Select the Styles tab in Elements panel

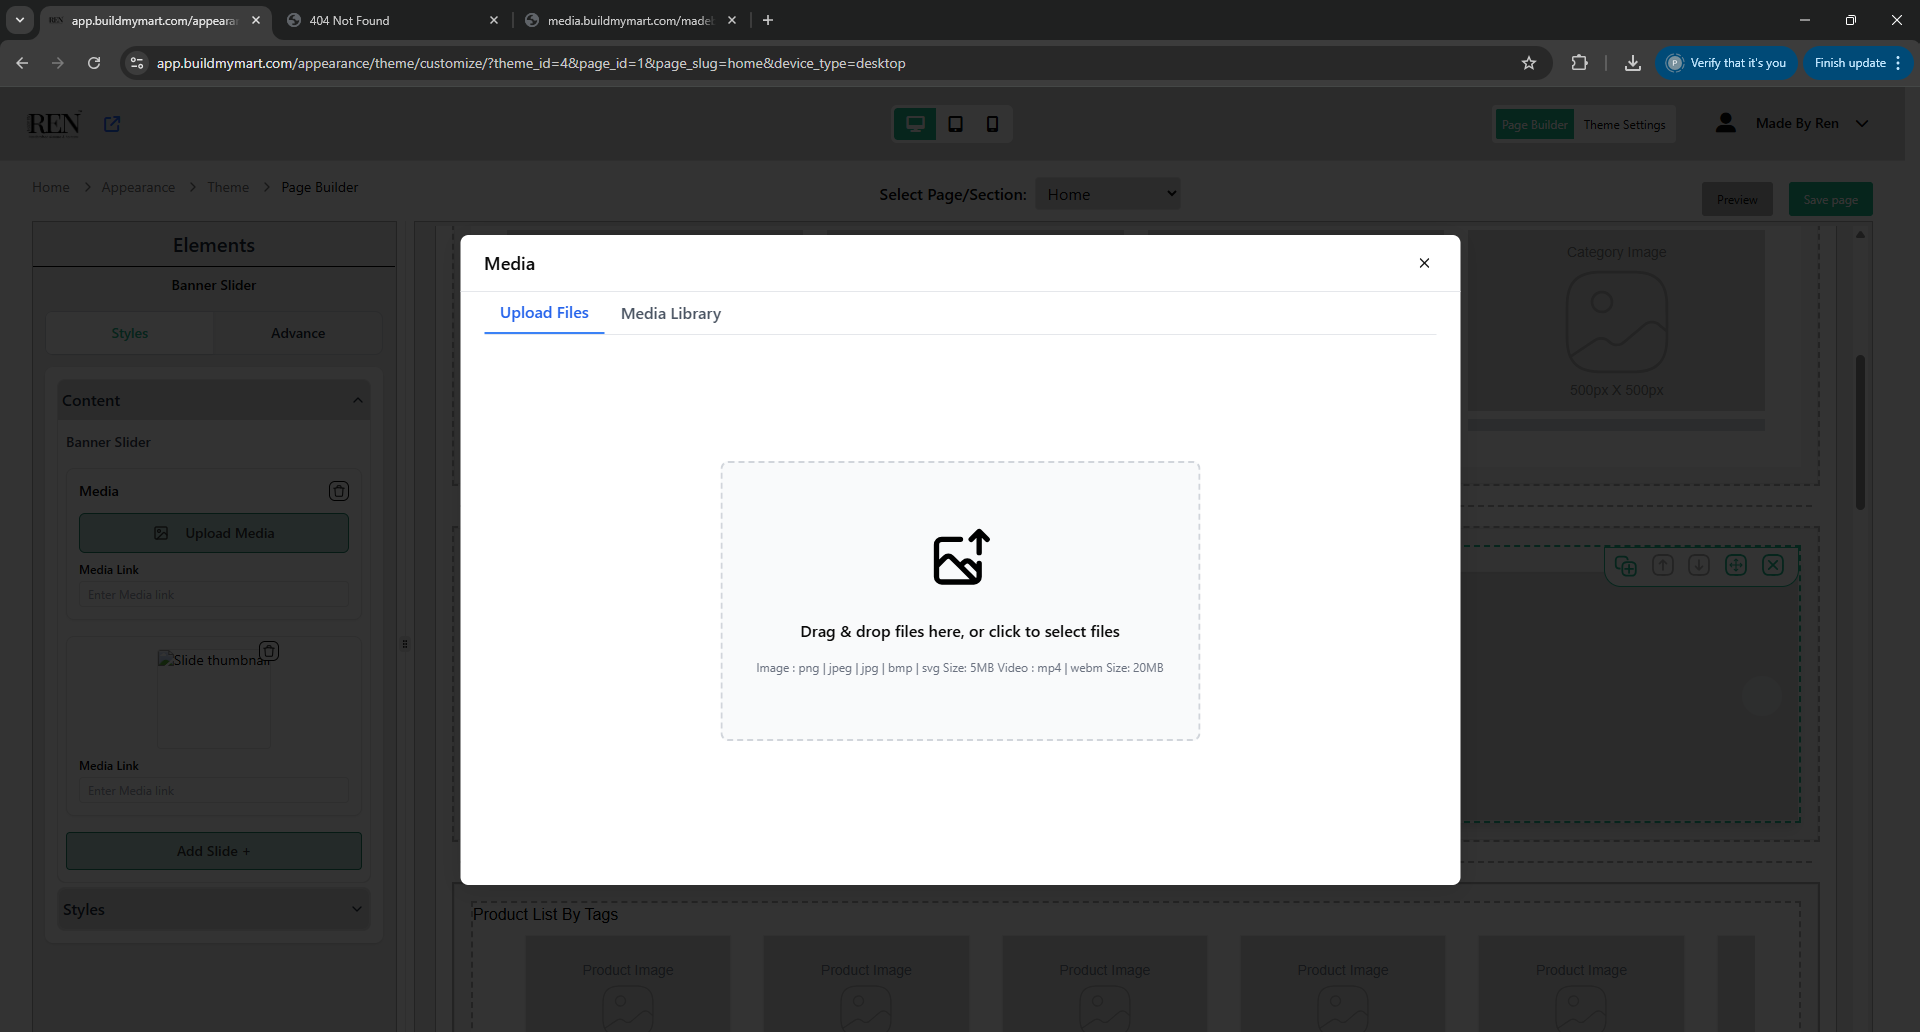point(130,333)
